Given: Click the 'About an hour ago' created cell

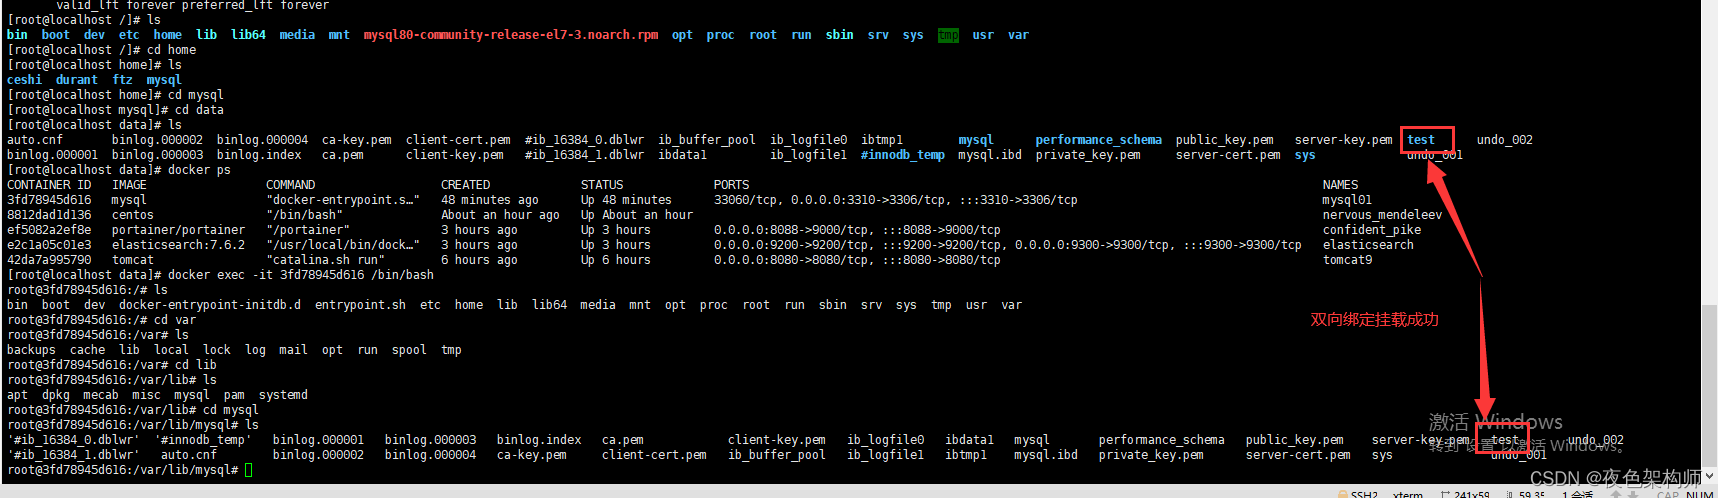Looking at the screenshot, I should (x=500, y=215).
